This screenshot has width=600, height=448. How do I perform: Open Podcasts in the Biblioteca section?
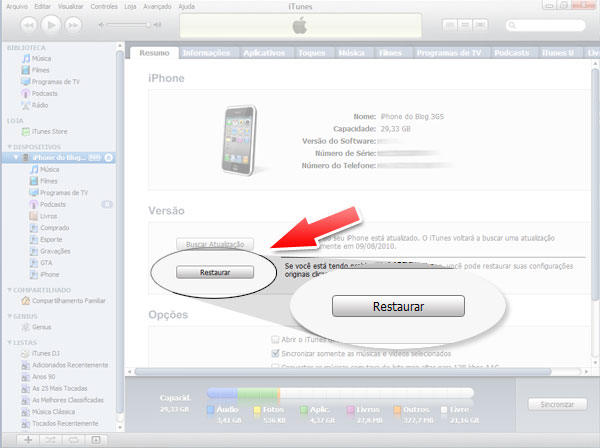coord(40,93)
